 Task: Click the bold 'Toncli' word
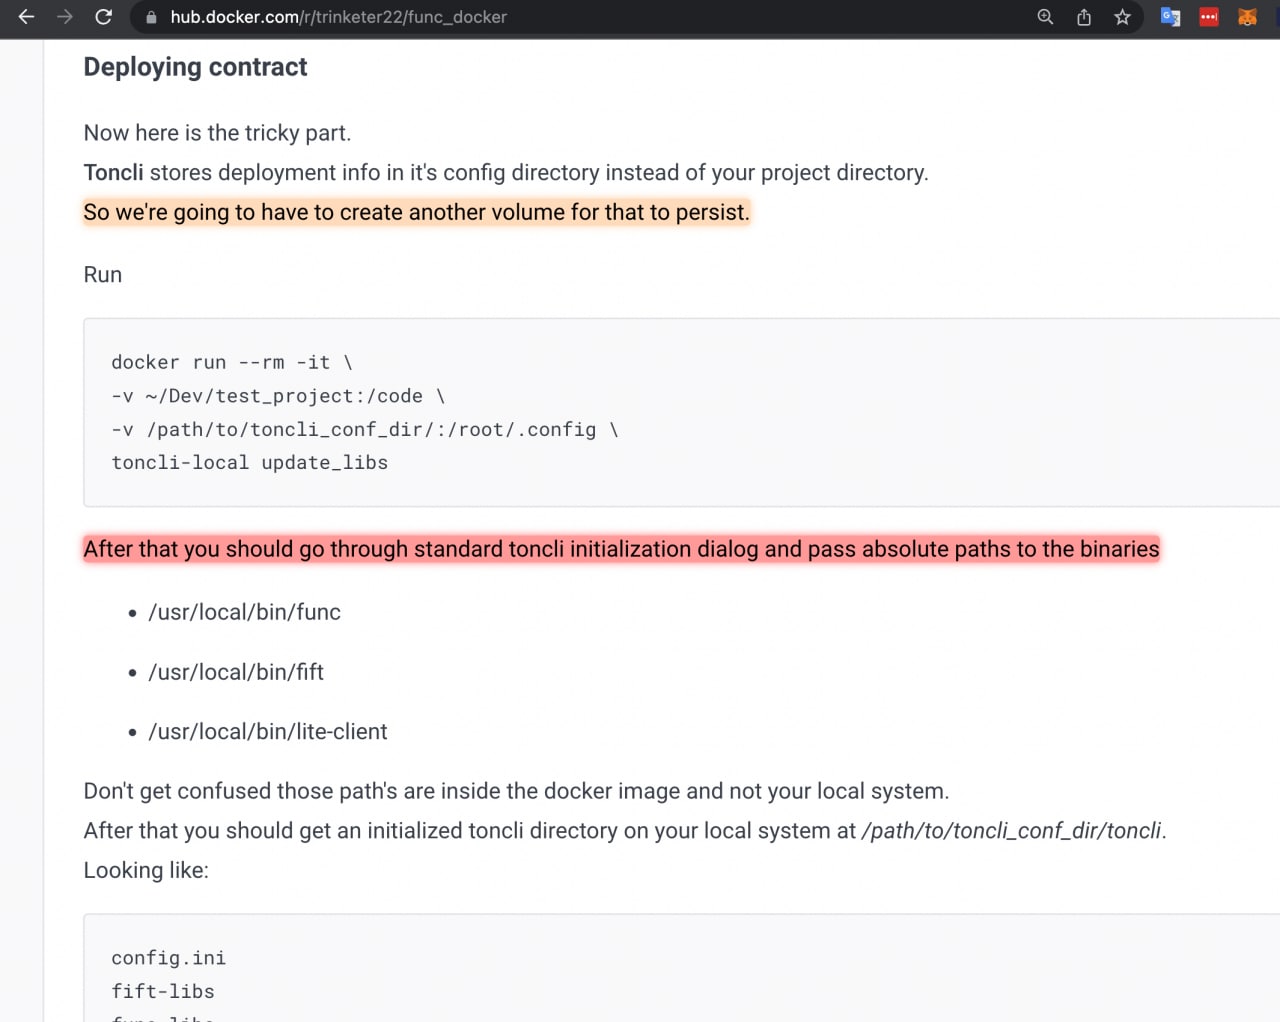click(x=113, y=173)
